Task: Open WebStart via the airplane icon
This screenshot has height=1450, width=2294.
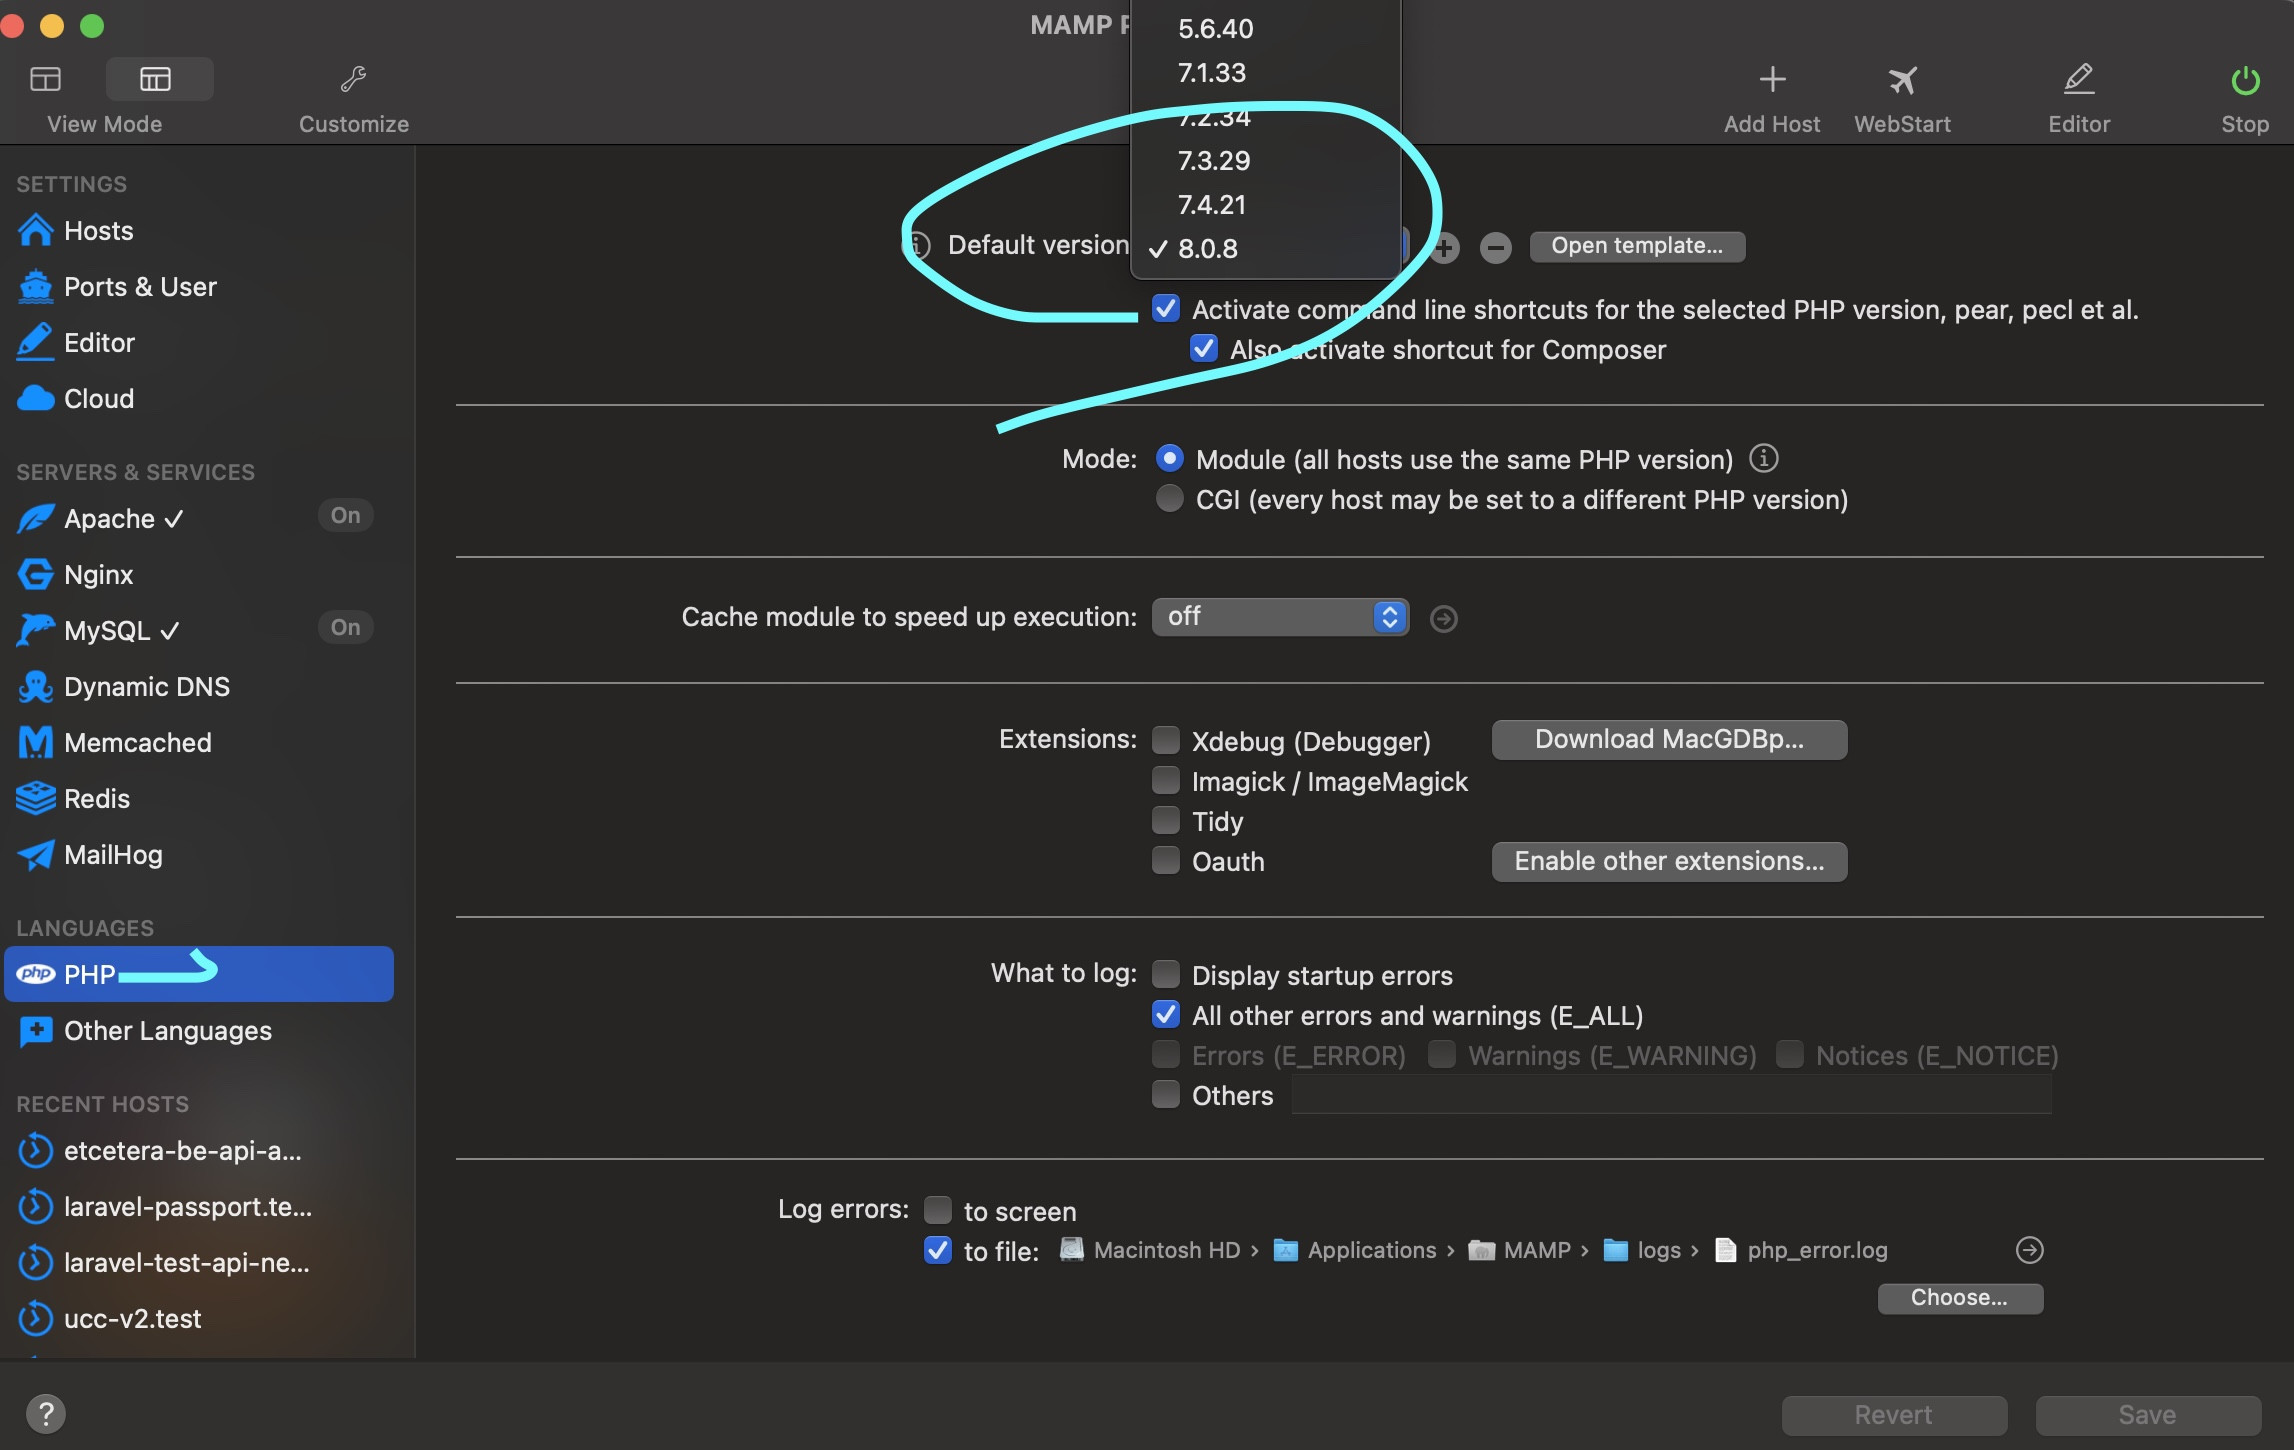Action: [x=1901, y=79]
